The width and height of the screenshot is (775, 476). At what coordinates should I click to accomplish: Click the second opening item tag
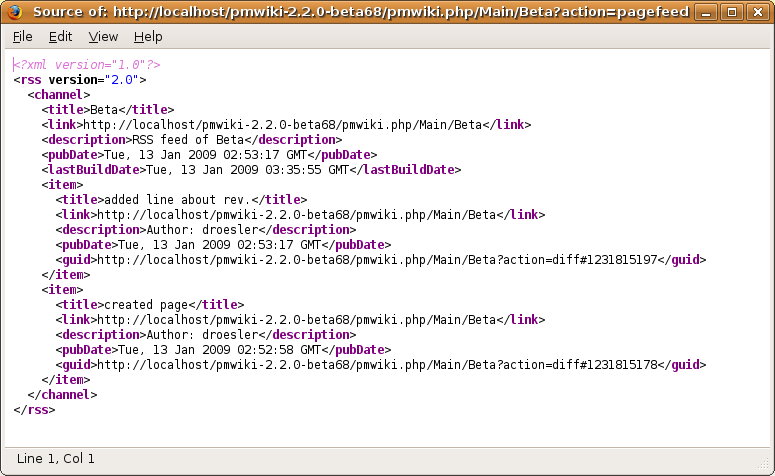point(62,290)
